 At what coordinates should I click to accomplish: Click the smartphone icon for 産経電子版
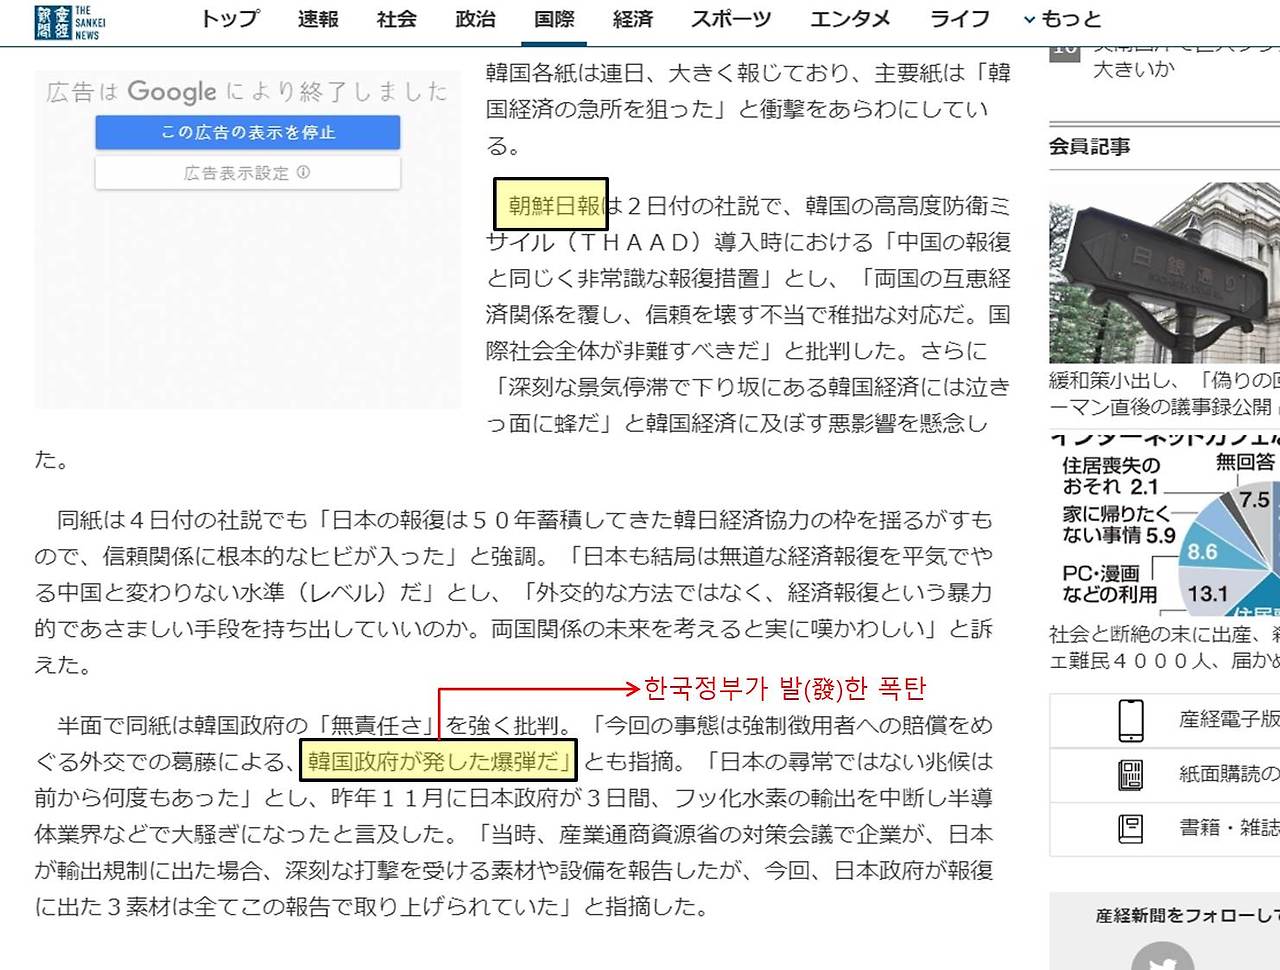(x=1131, y=720)
